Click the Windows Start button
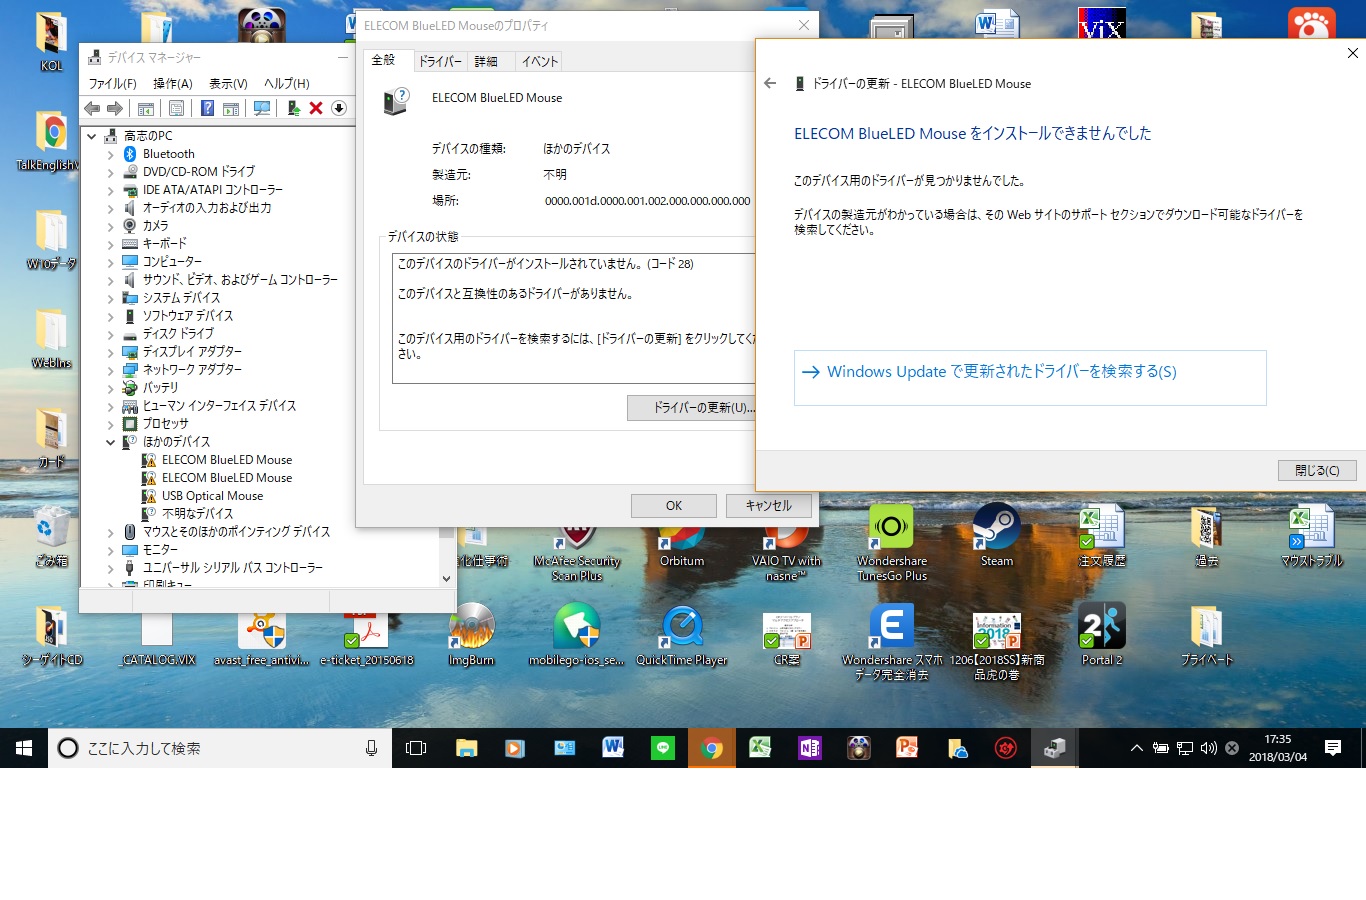 click(x=24, y=748)
